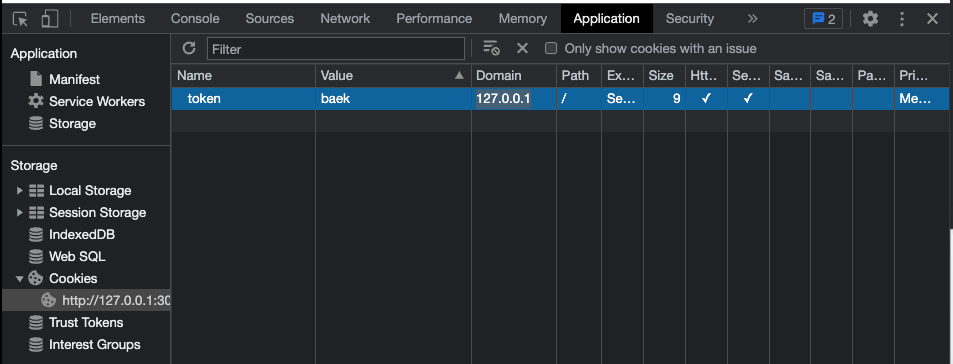Image resolution: width=953 pixels, height=364 pixels.
Task: Open the Session Storage grid icon
Action: coord(36,213)
